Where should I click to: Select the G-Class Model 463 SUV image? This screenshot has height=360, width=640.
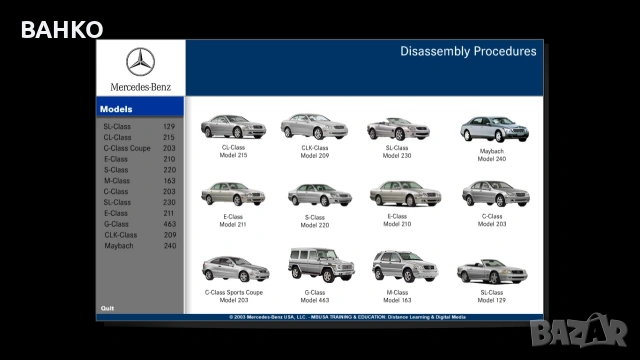(x=321, y=265)
